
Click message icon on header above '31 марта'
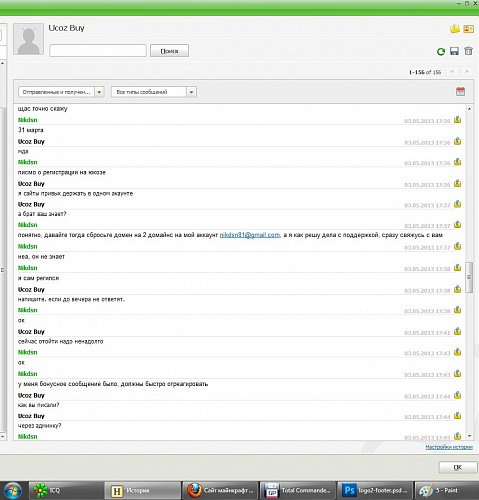coord(458,120)
